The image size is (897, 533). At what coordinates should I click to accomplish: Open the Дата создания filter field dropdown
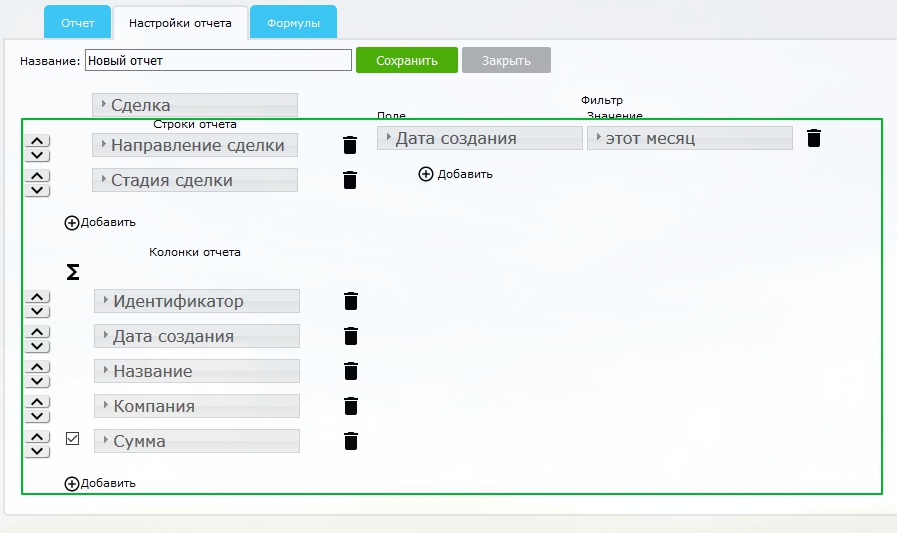479,138
